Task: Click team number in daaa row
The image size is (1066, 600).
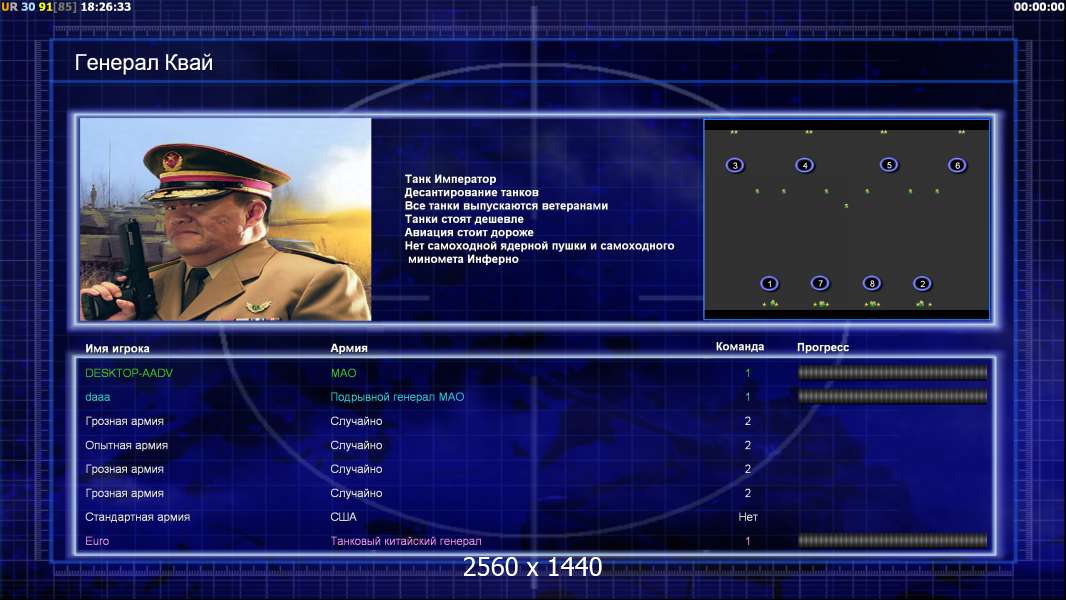Action: 747,397
